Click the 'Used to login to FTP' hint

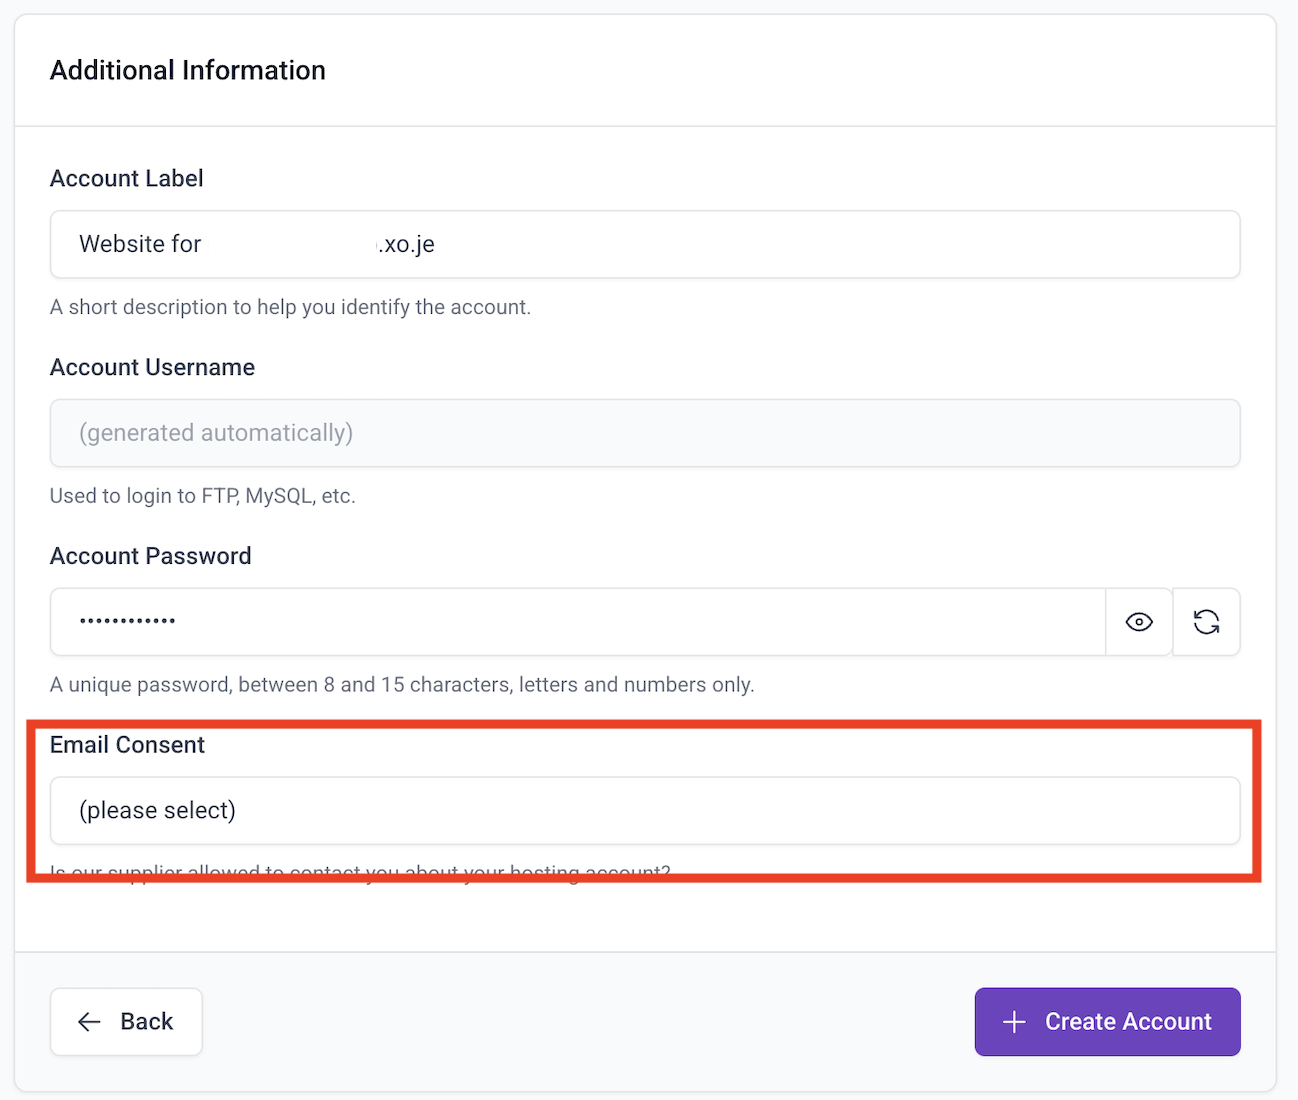click(203, 496)
